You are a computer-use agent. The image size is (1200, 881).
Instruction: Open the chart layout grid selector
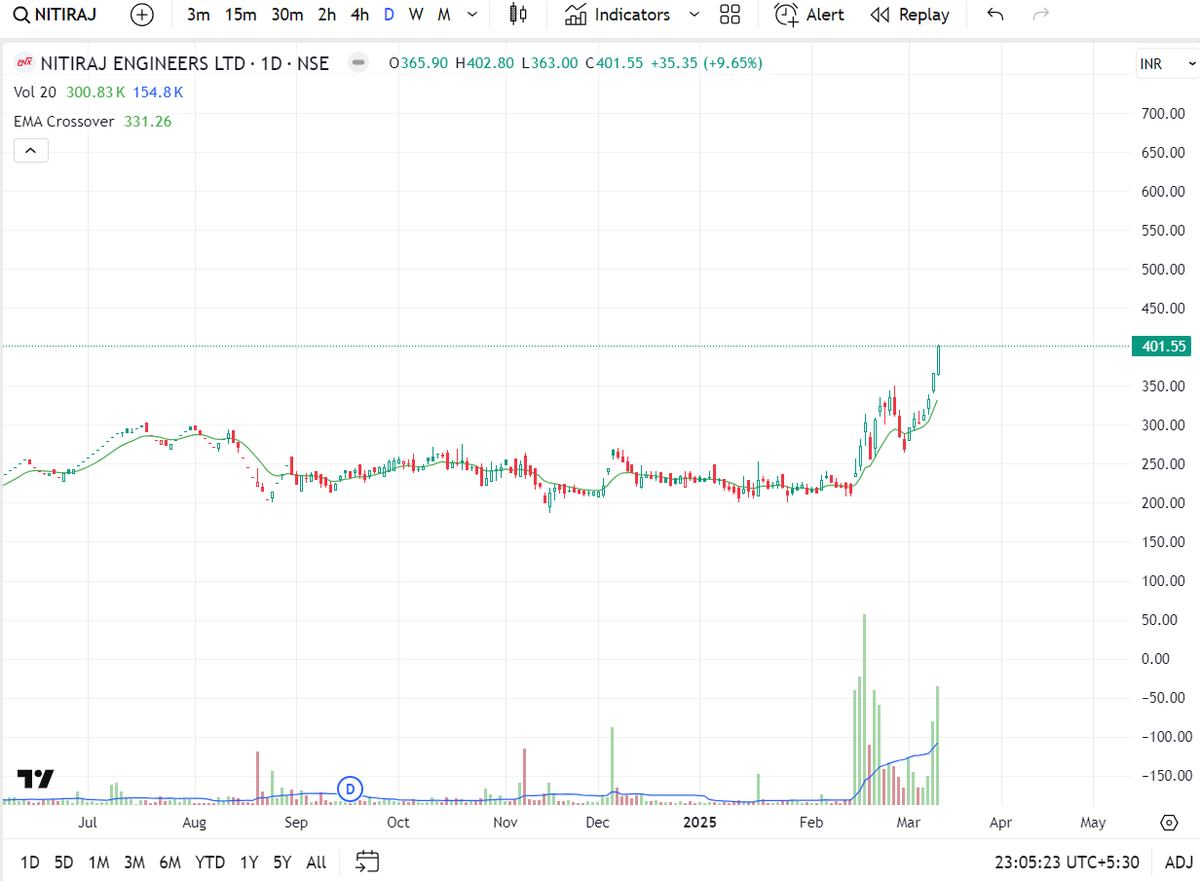[x=730, y=15]
